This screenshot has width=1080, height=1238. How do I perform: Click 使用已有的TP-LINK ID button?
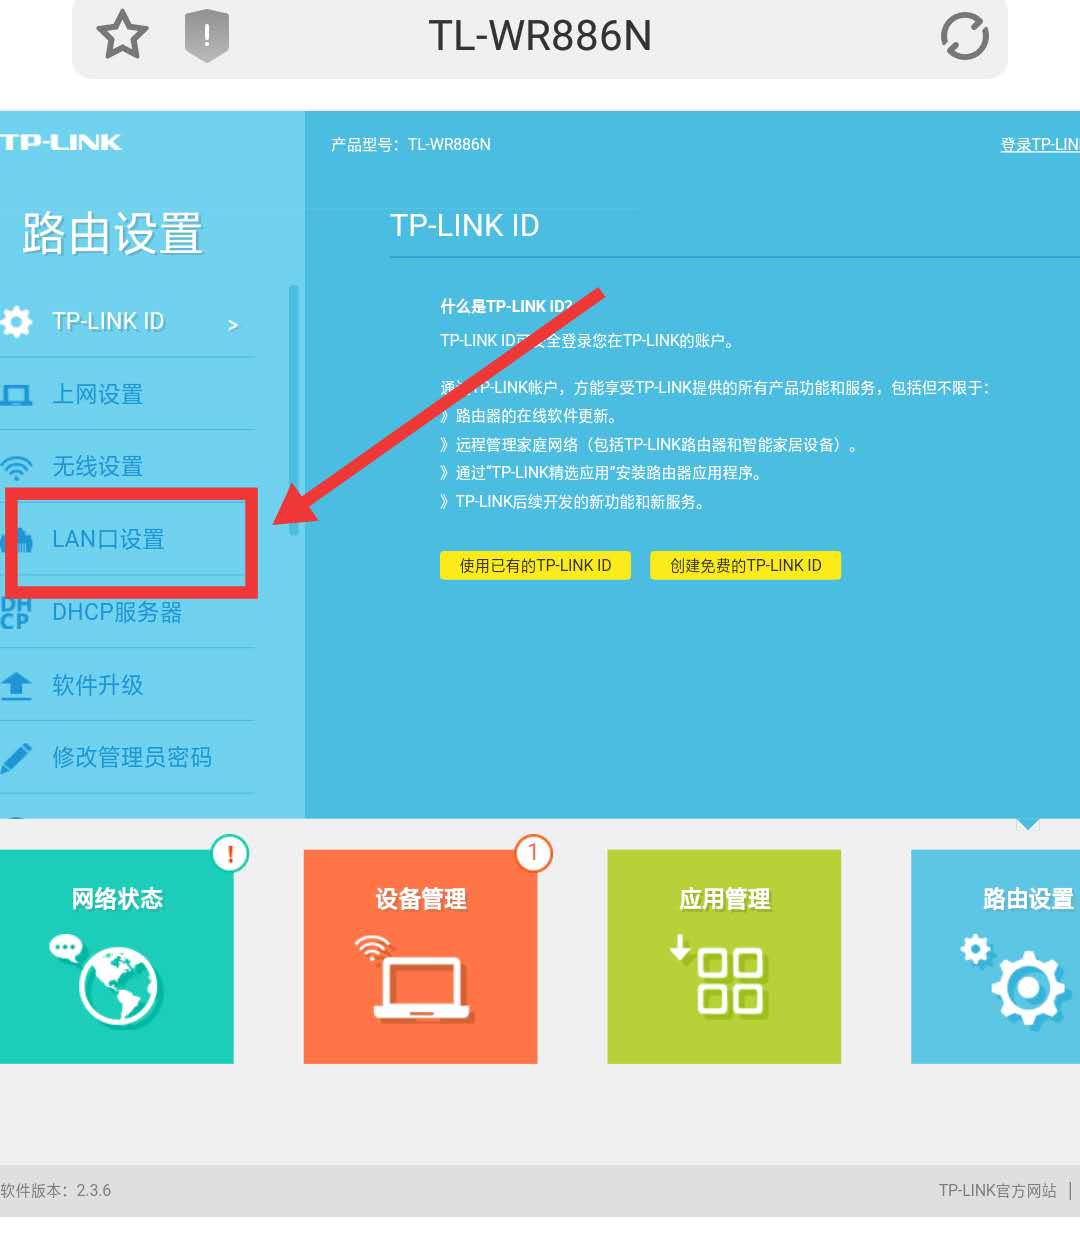534,564
